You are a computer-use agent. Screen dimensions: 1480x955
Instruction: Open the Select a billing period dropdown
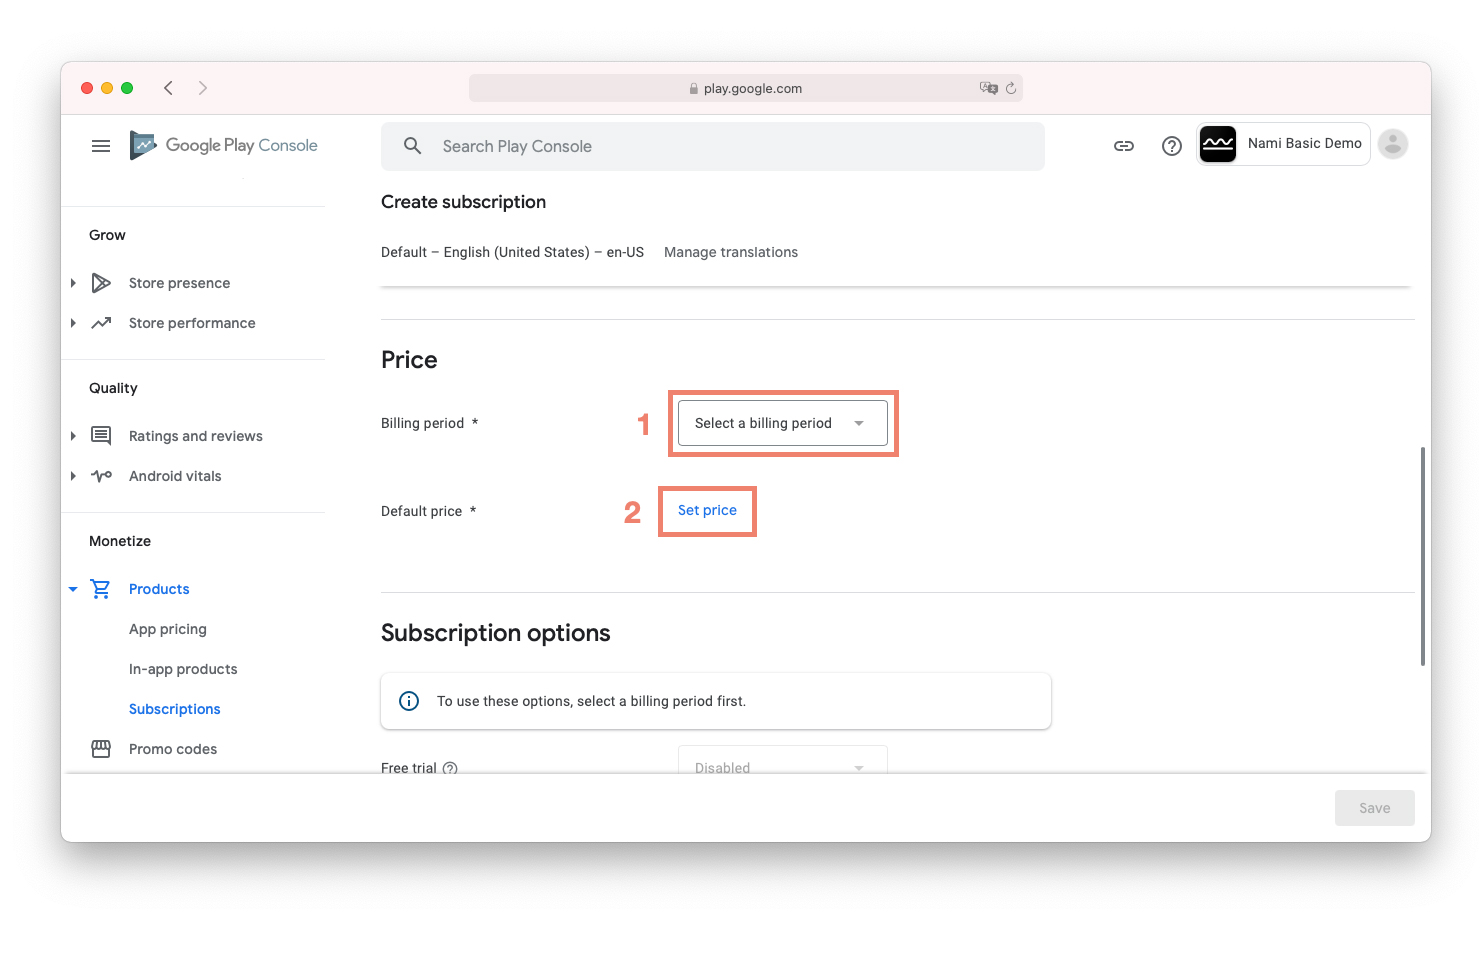coord(783,423)
